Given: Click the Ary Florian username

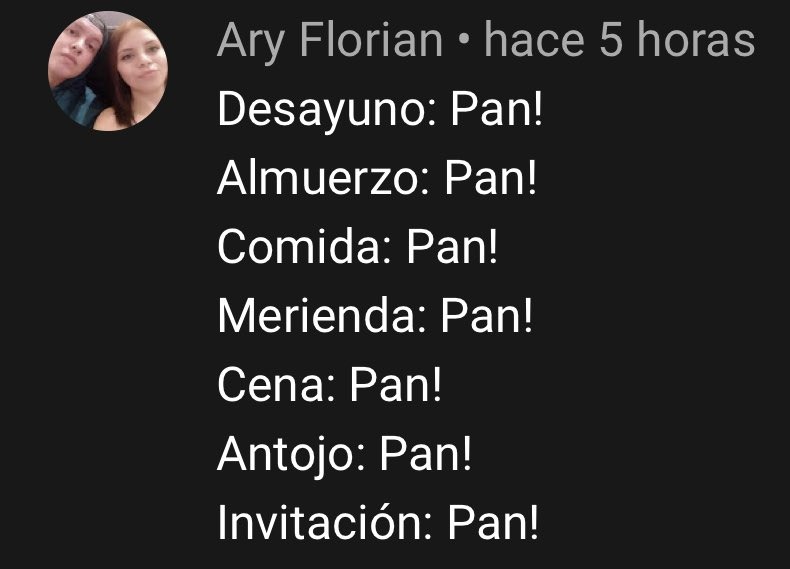Looking at the screenshot, I should click(330, 41).
